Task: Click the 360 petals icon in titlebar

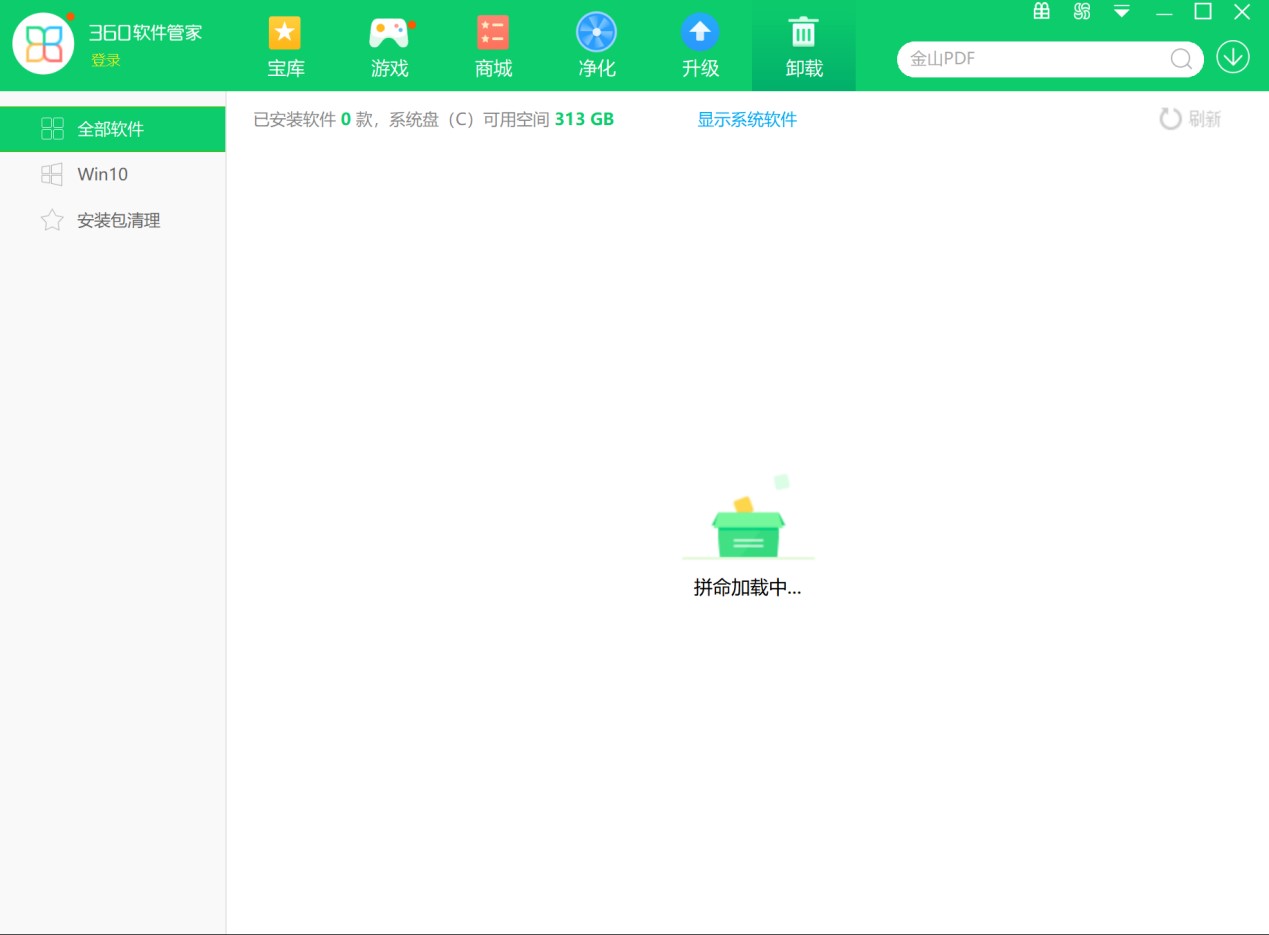Action: [x=1080, y=11]
